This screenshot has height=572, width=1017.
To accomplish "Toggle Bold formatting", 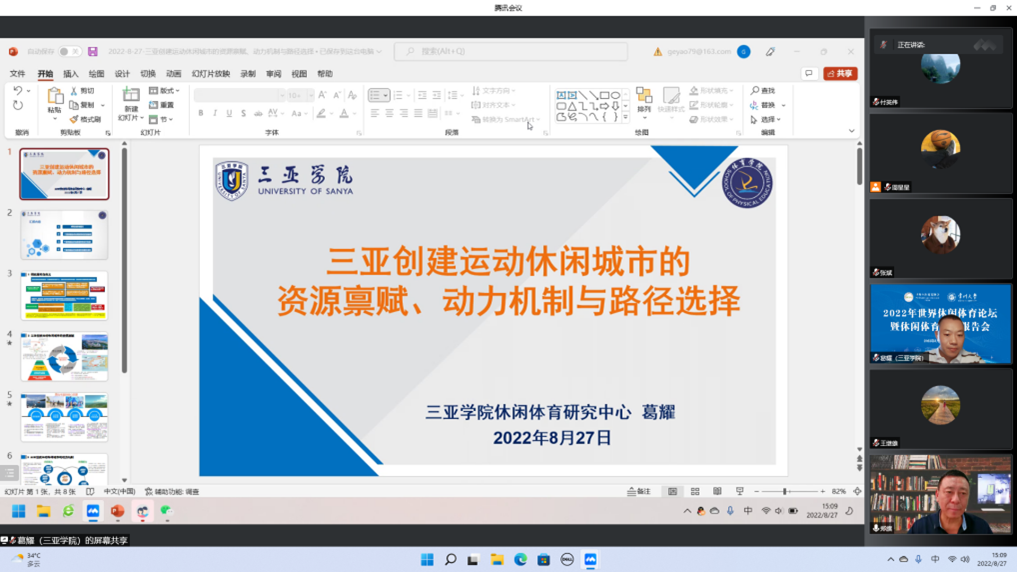I will 201,113.
